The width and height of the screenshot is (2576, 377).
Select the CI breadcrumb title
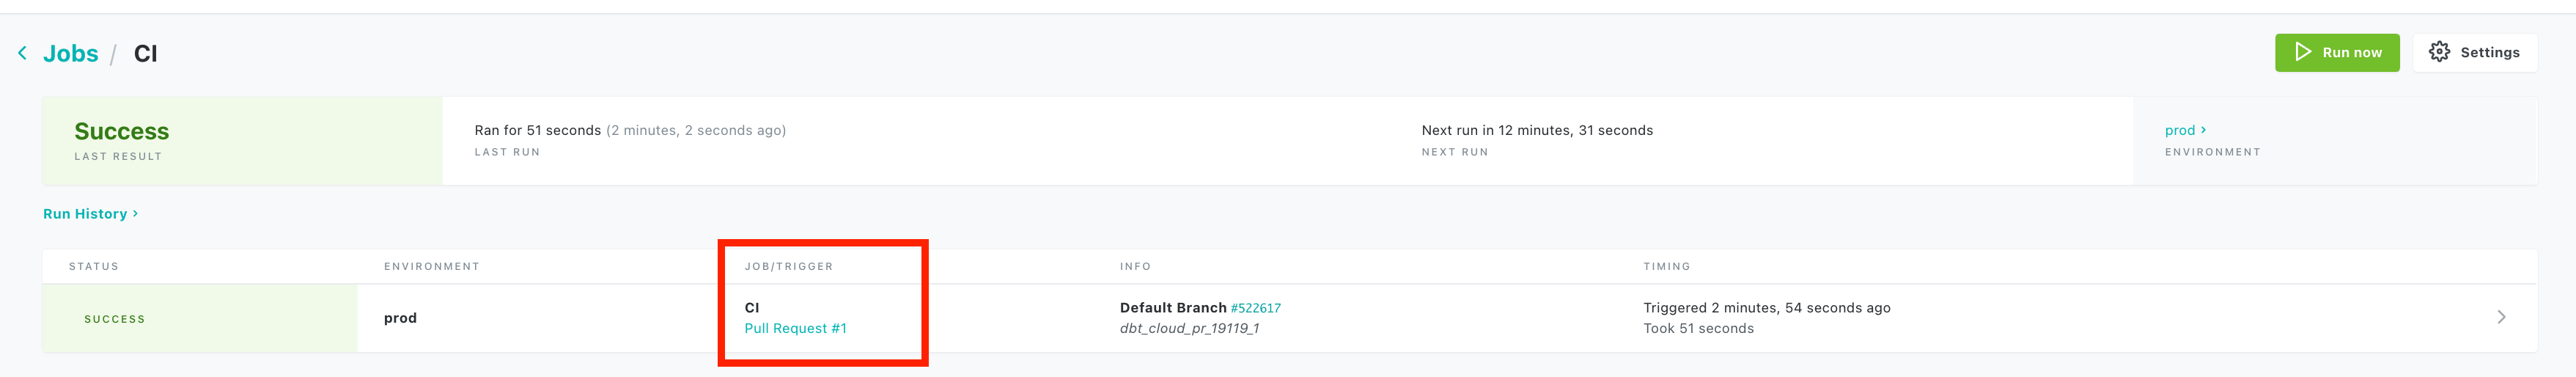click(x=146, y=54)
